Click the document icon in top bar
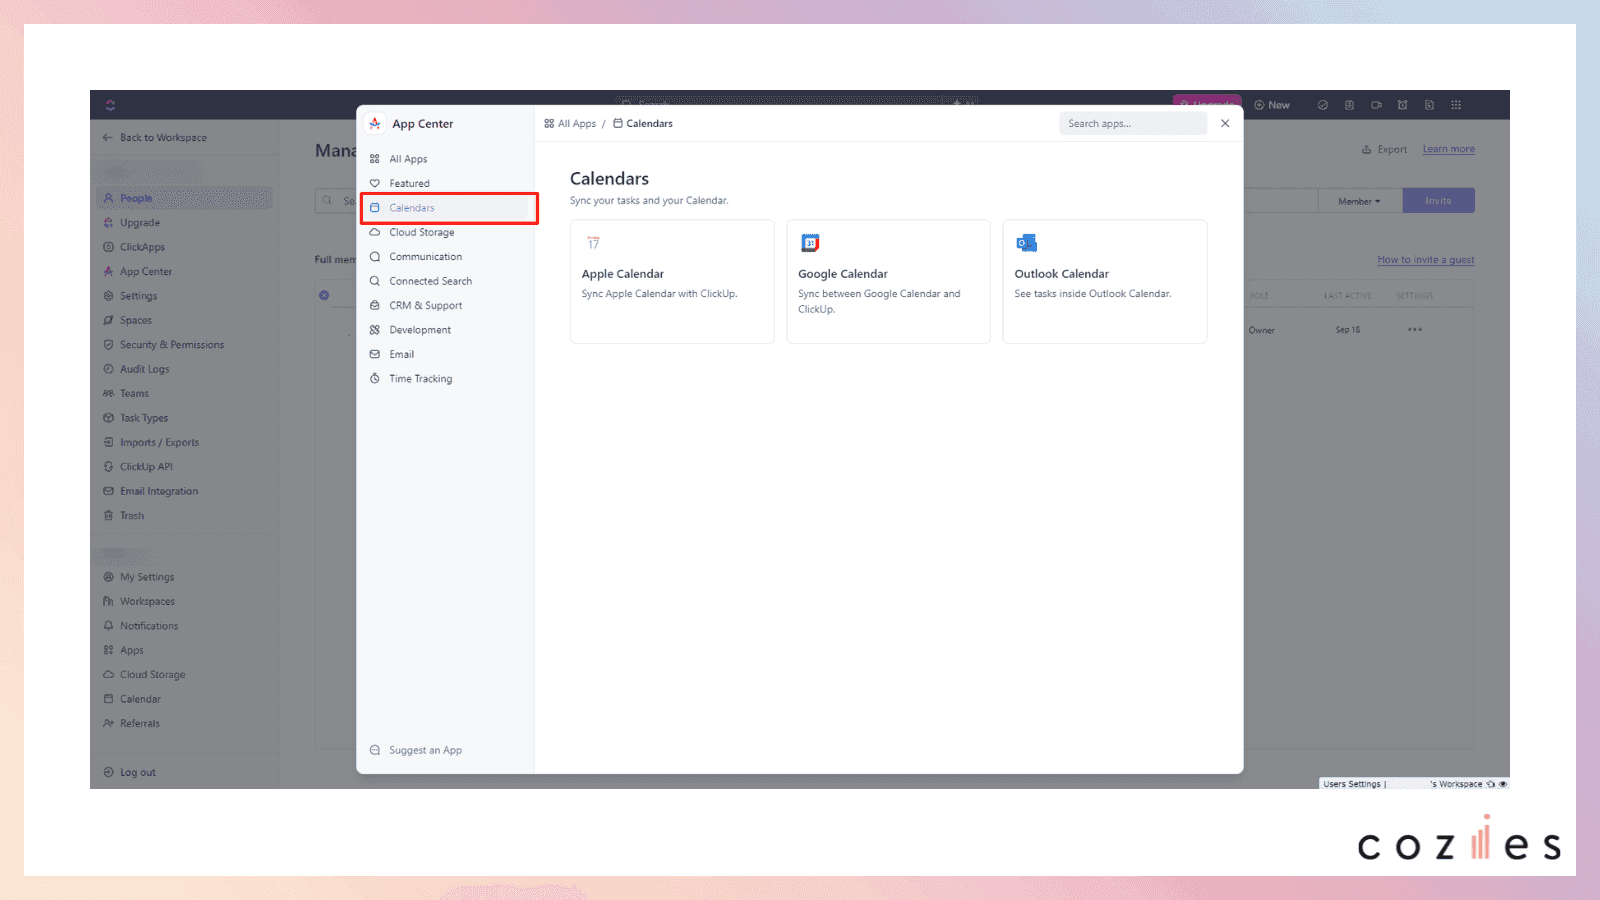 click(1429, 105)
